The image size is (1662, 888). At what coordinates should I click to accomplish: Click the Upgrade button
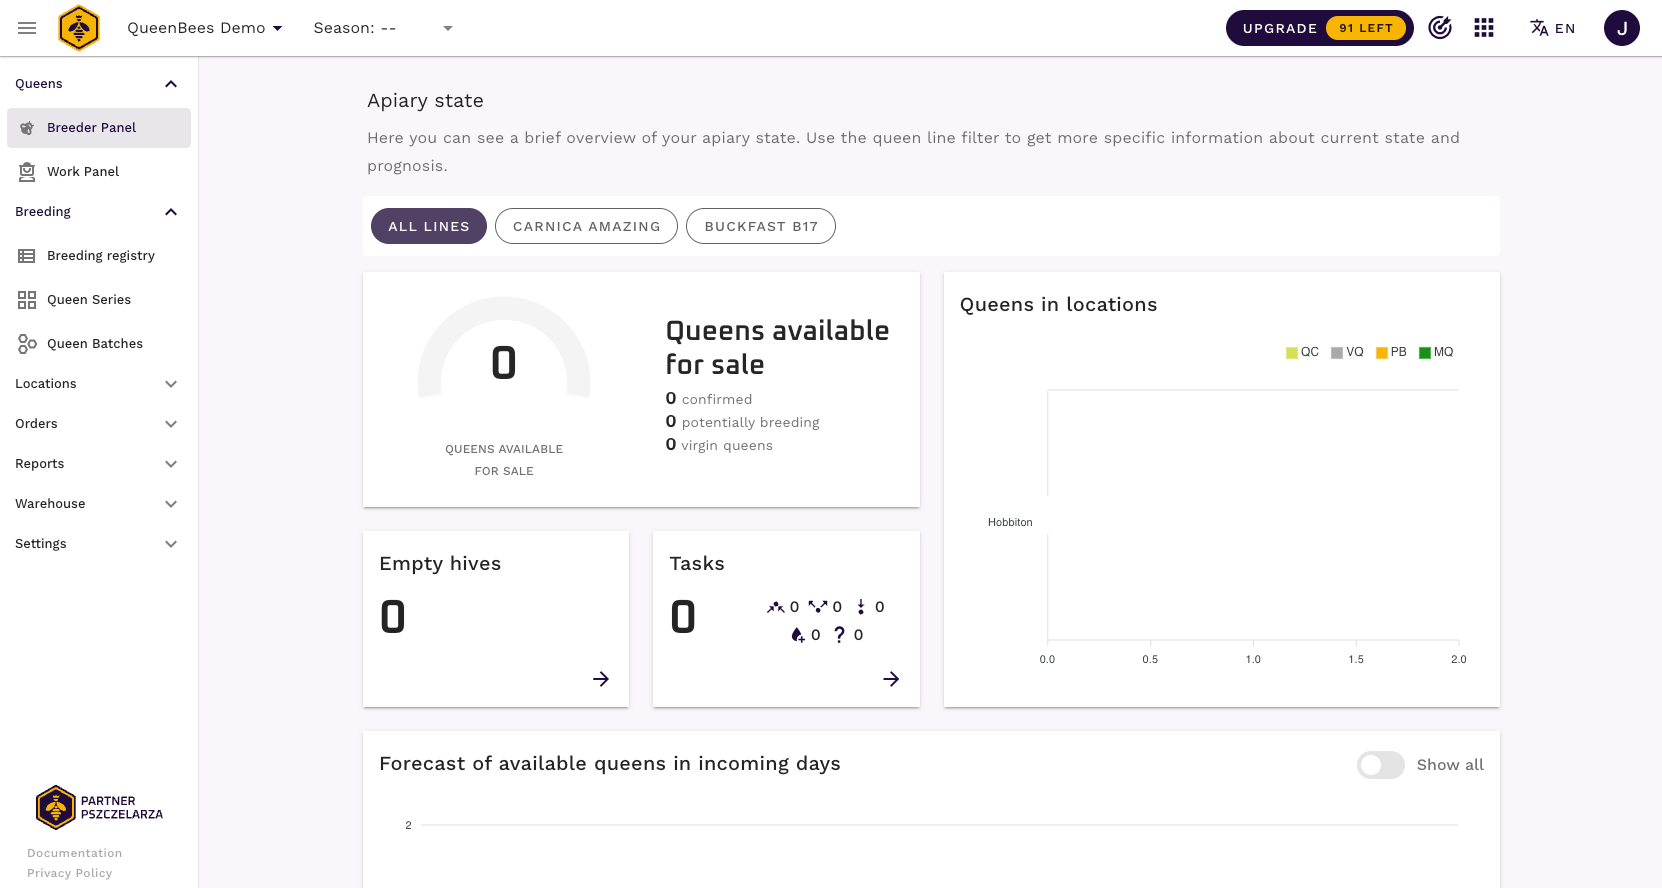point(1319,28)
